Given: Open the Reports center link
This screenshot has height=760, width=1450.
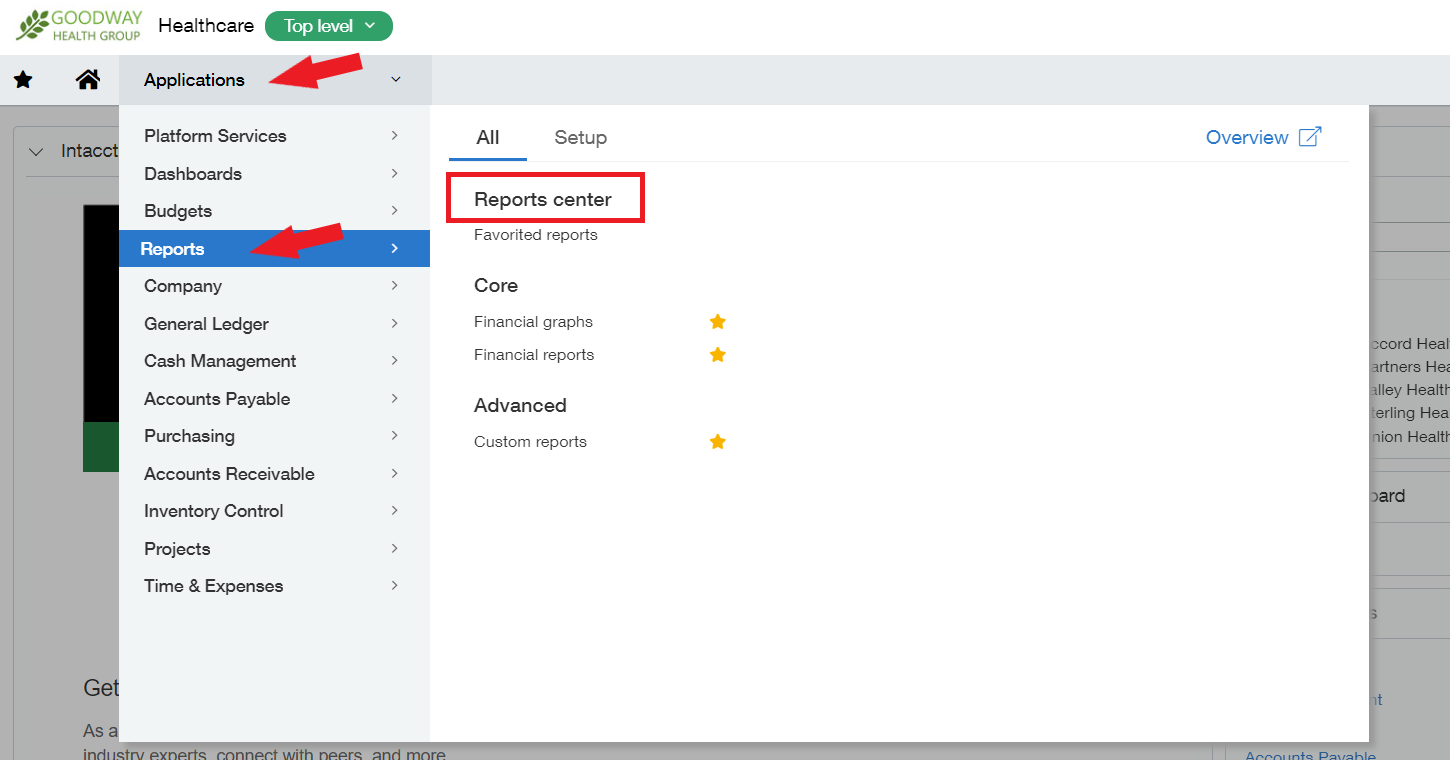Looking at the screenshot, I should coord(543,199).
